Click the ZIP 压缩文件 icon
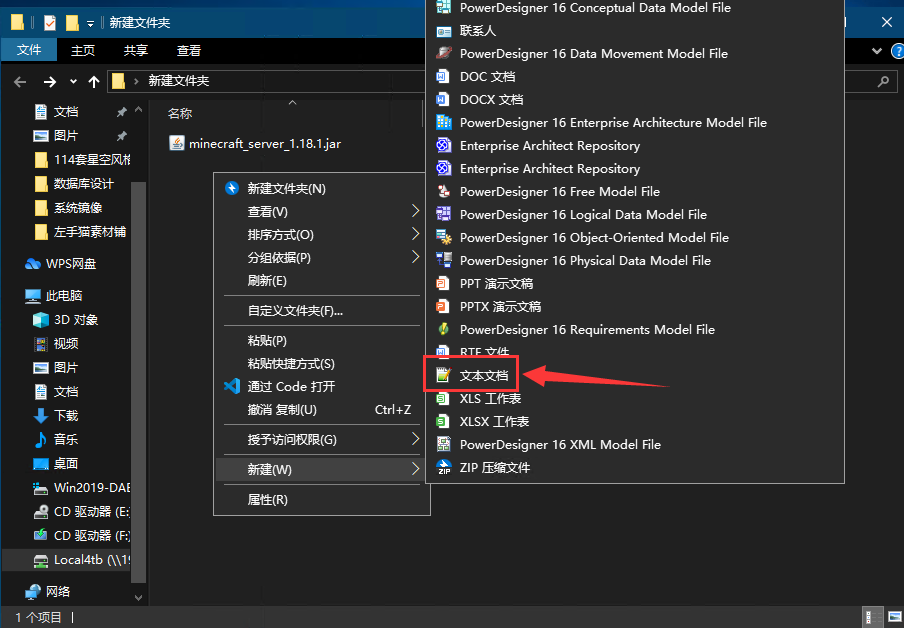904x628 pixels. pos(444,467)
